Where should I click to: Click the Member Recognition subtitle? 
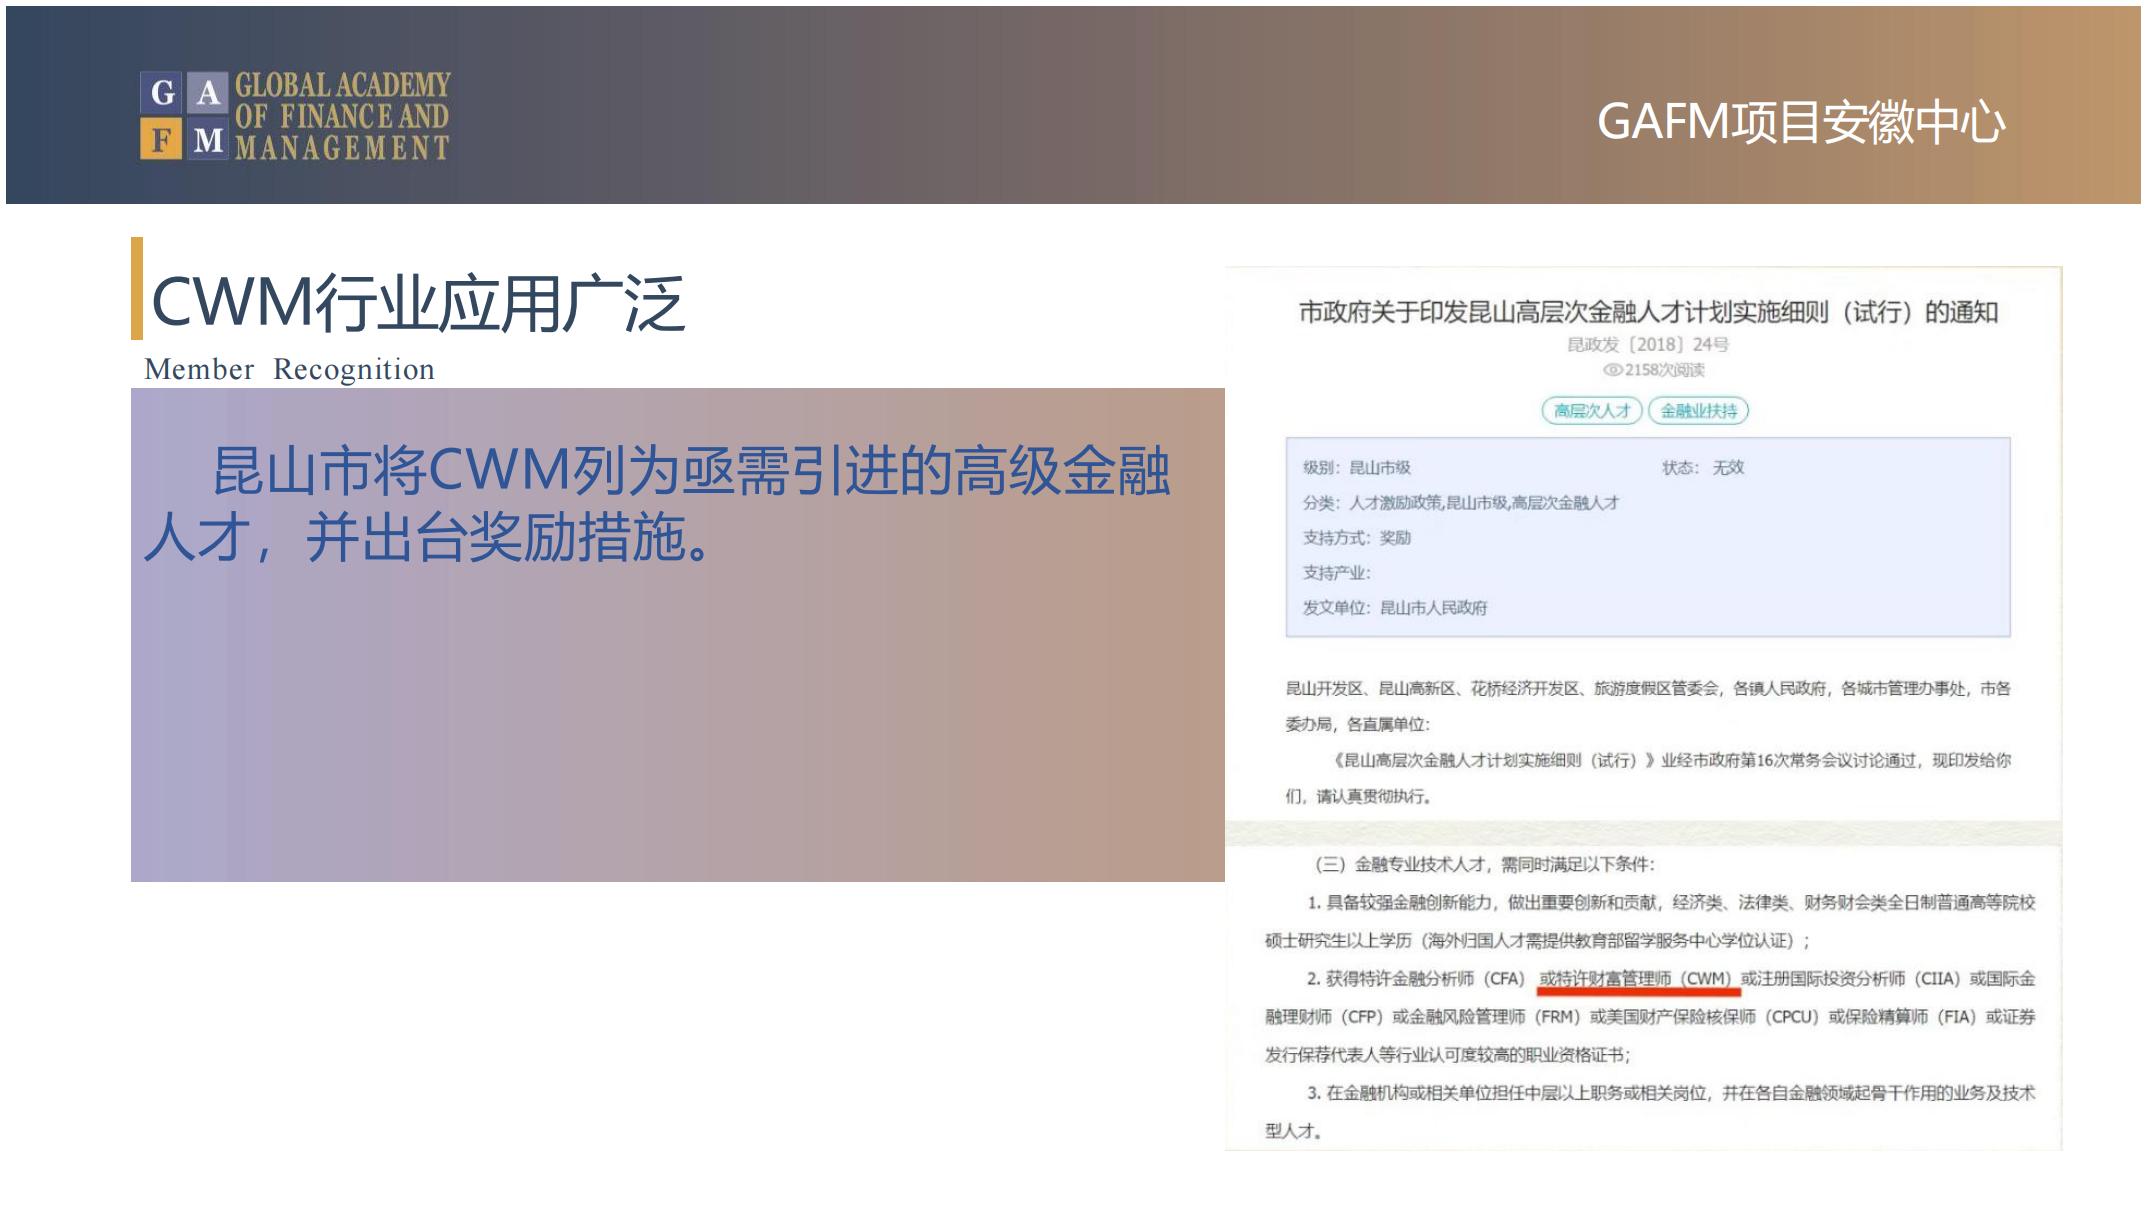tap(289, 369)
